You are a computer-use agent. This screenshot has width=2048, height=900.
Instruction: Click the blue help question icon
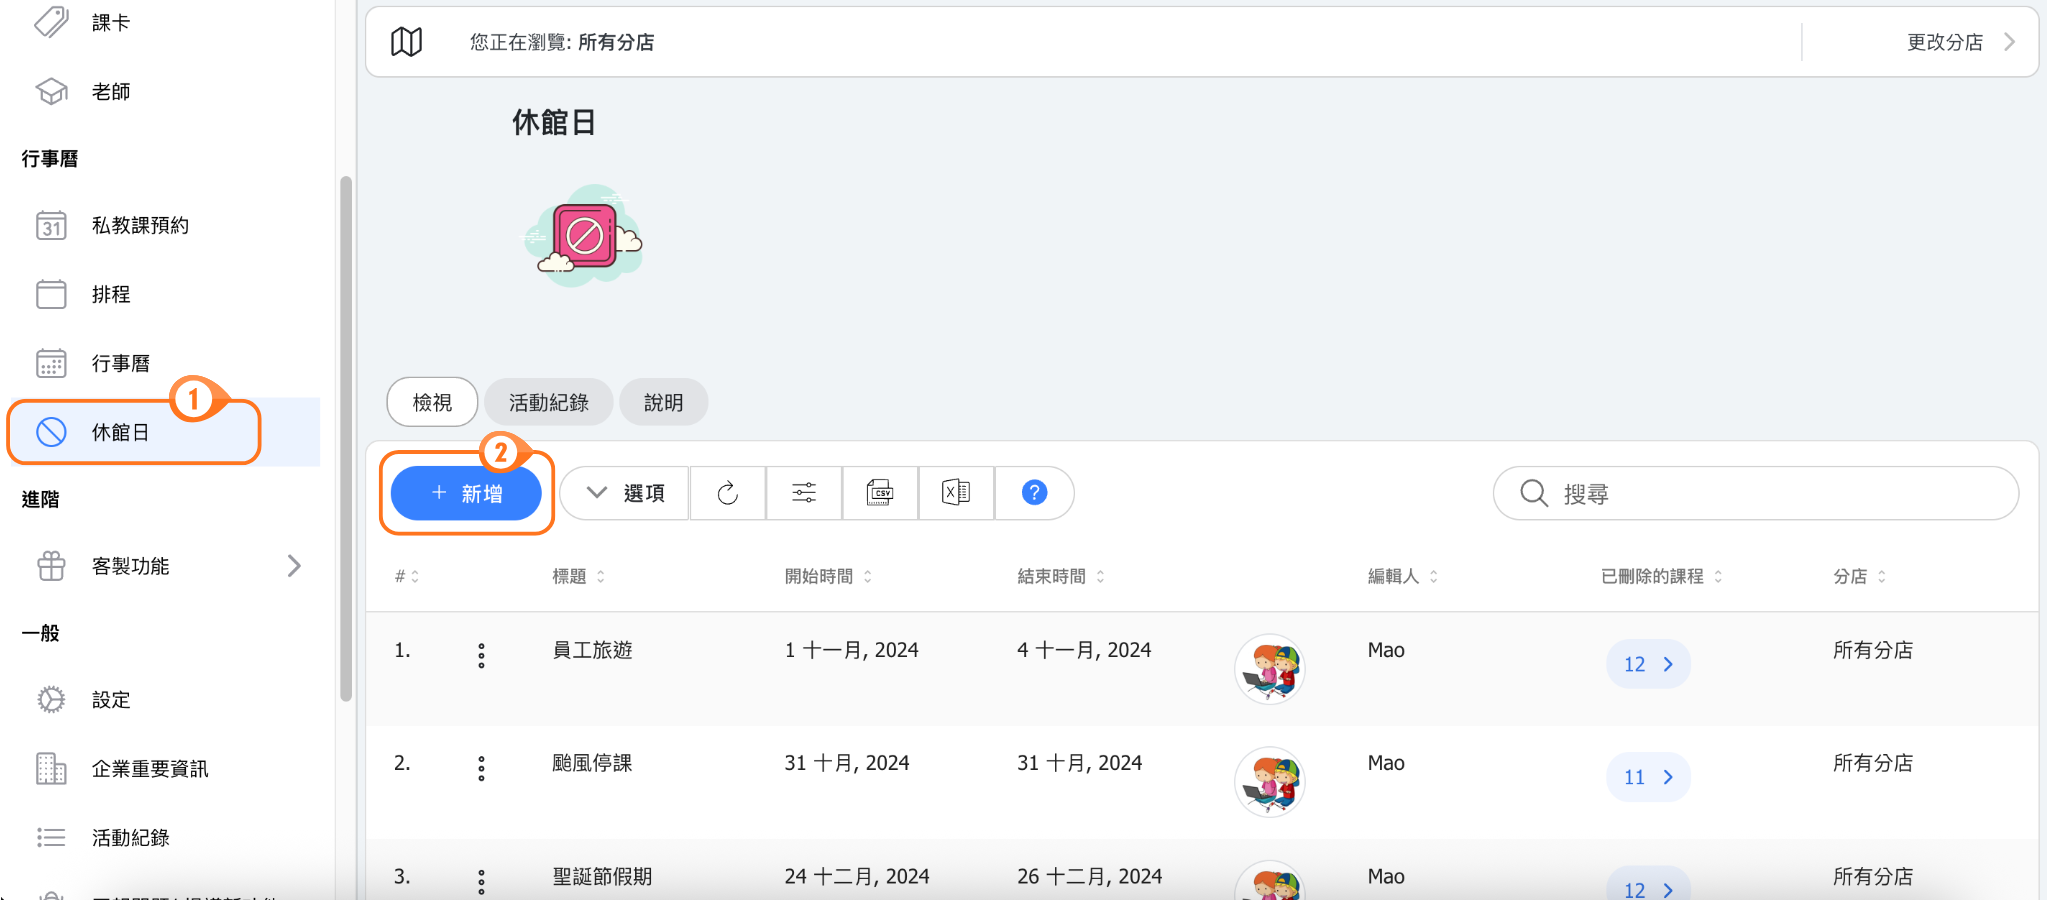pyautogui.click(x=1034, y=493)
